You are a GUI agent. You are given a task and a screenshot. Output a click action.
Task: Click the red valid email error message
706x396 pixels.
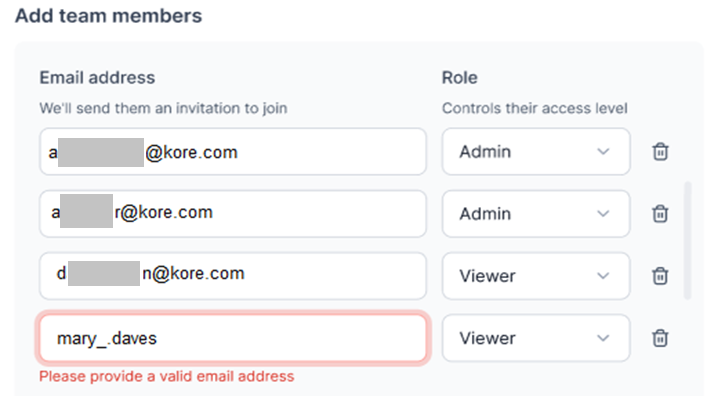(167, 376)
